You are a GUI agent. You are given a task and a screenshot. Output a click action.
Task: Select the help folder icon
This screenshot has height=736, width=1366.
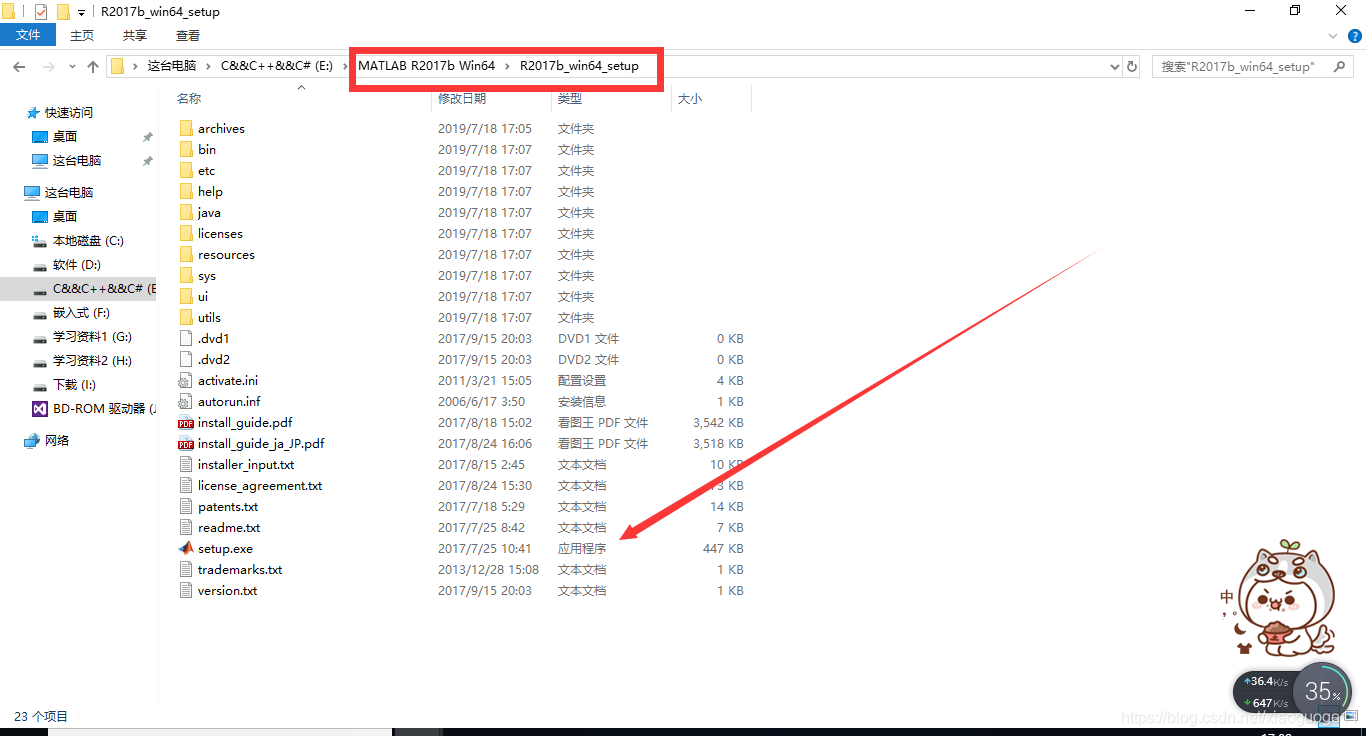[186, 191]
